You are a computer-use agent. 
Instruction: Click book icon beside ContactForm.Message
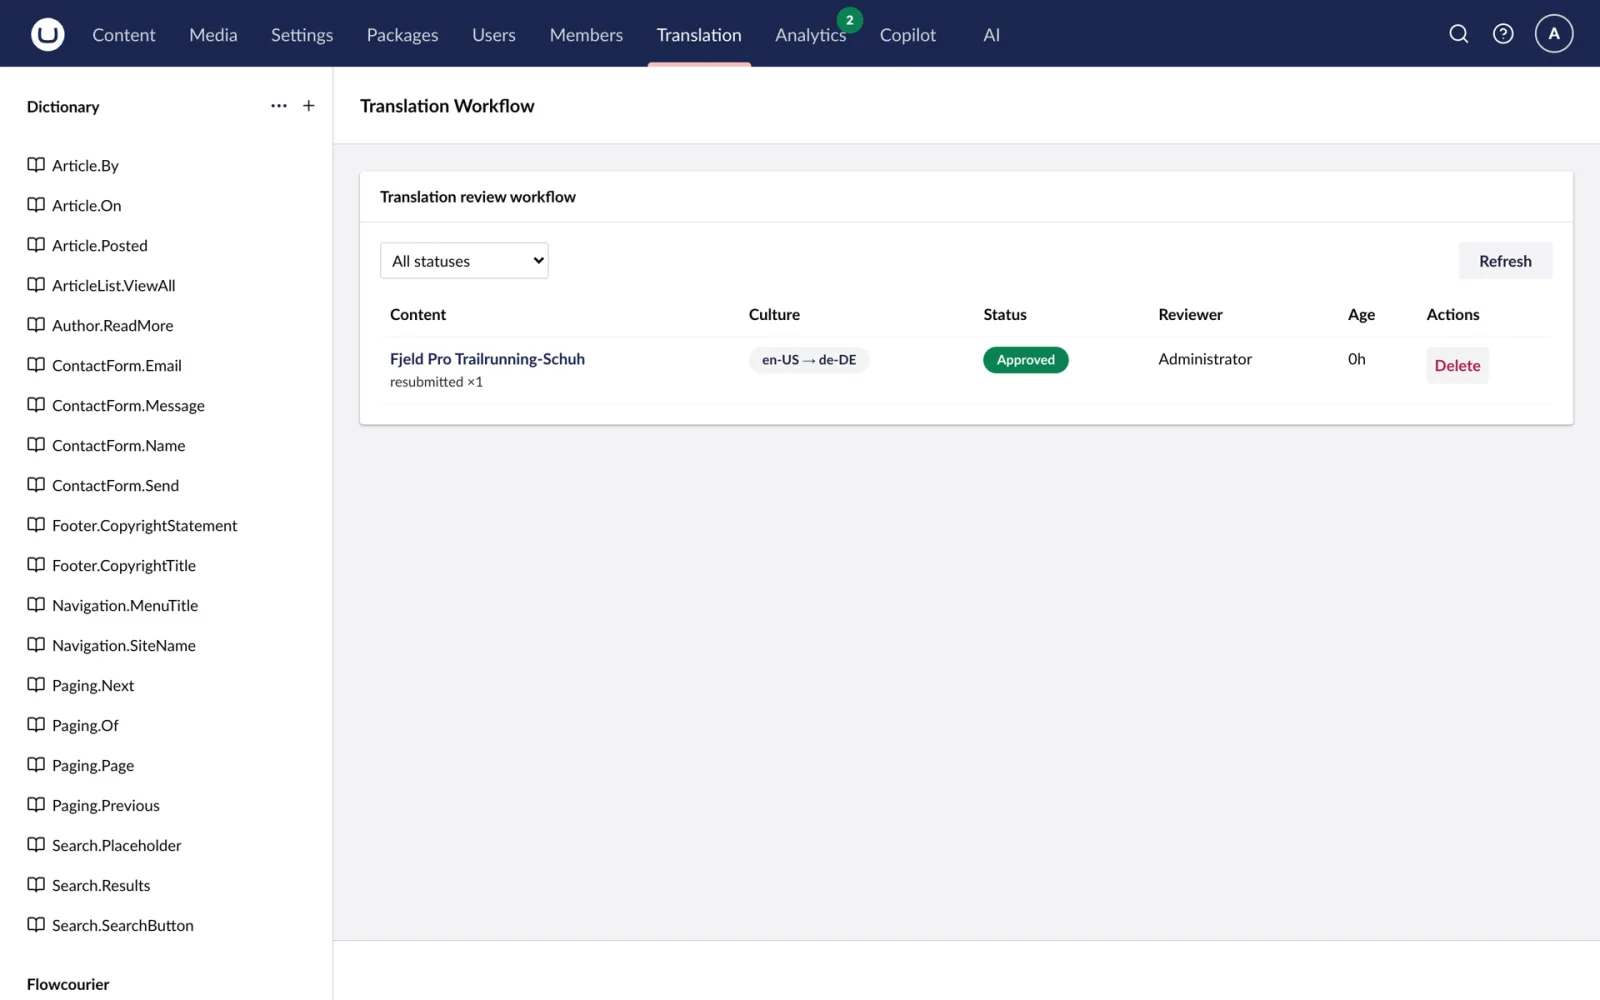pos(36,405)
